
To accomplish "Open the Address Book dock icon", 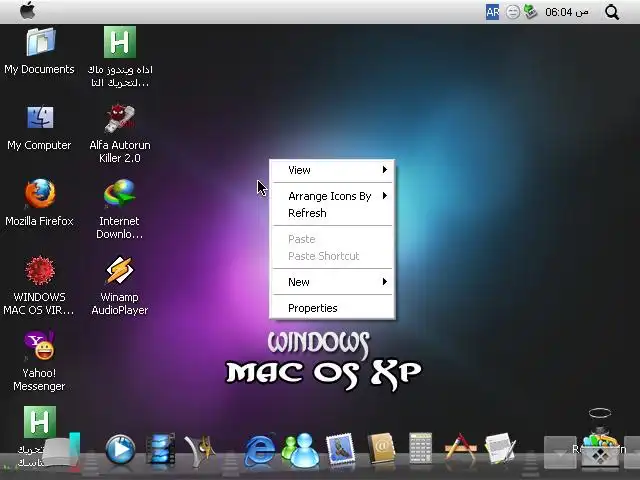I will click(380, 449).
